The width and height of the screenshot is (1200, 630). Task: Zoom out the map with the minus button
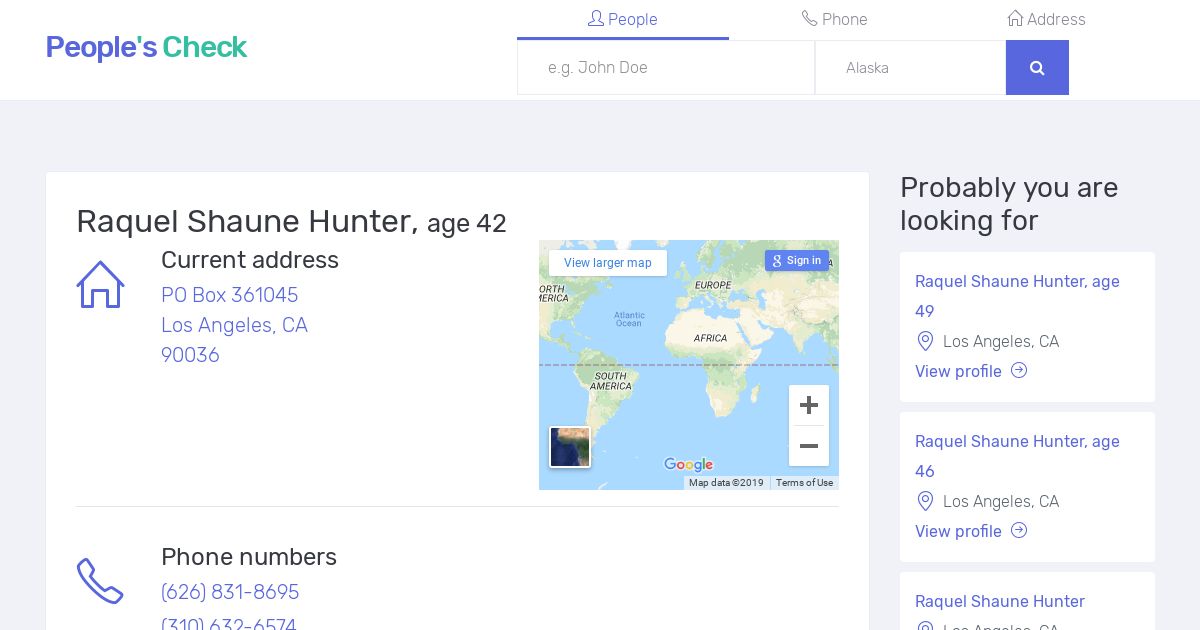(809, 446)
